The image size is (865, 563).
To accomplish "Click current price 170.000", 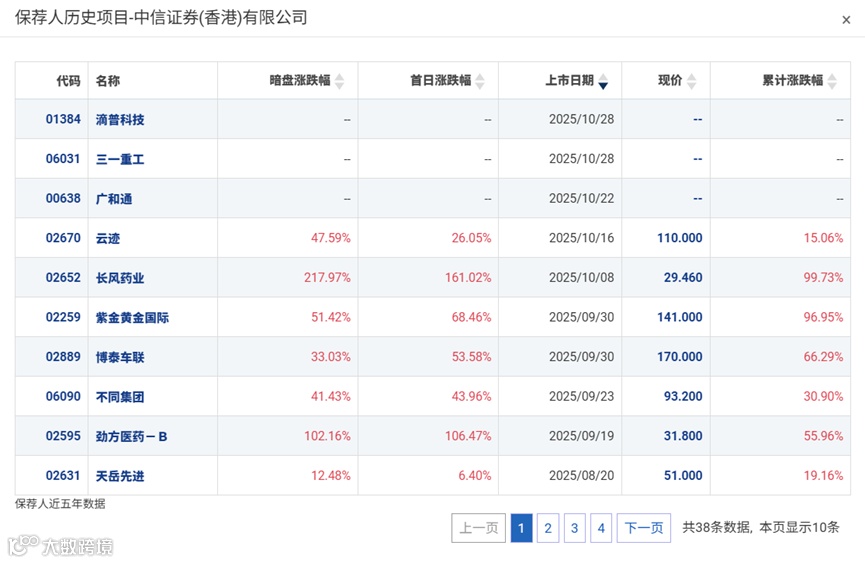I will point(680,357).
